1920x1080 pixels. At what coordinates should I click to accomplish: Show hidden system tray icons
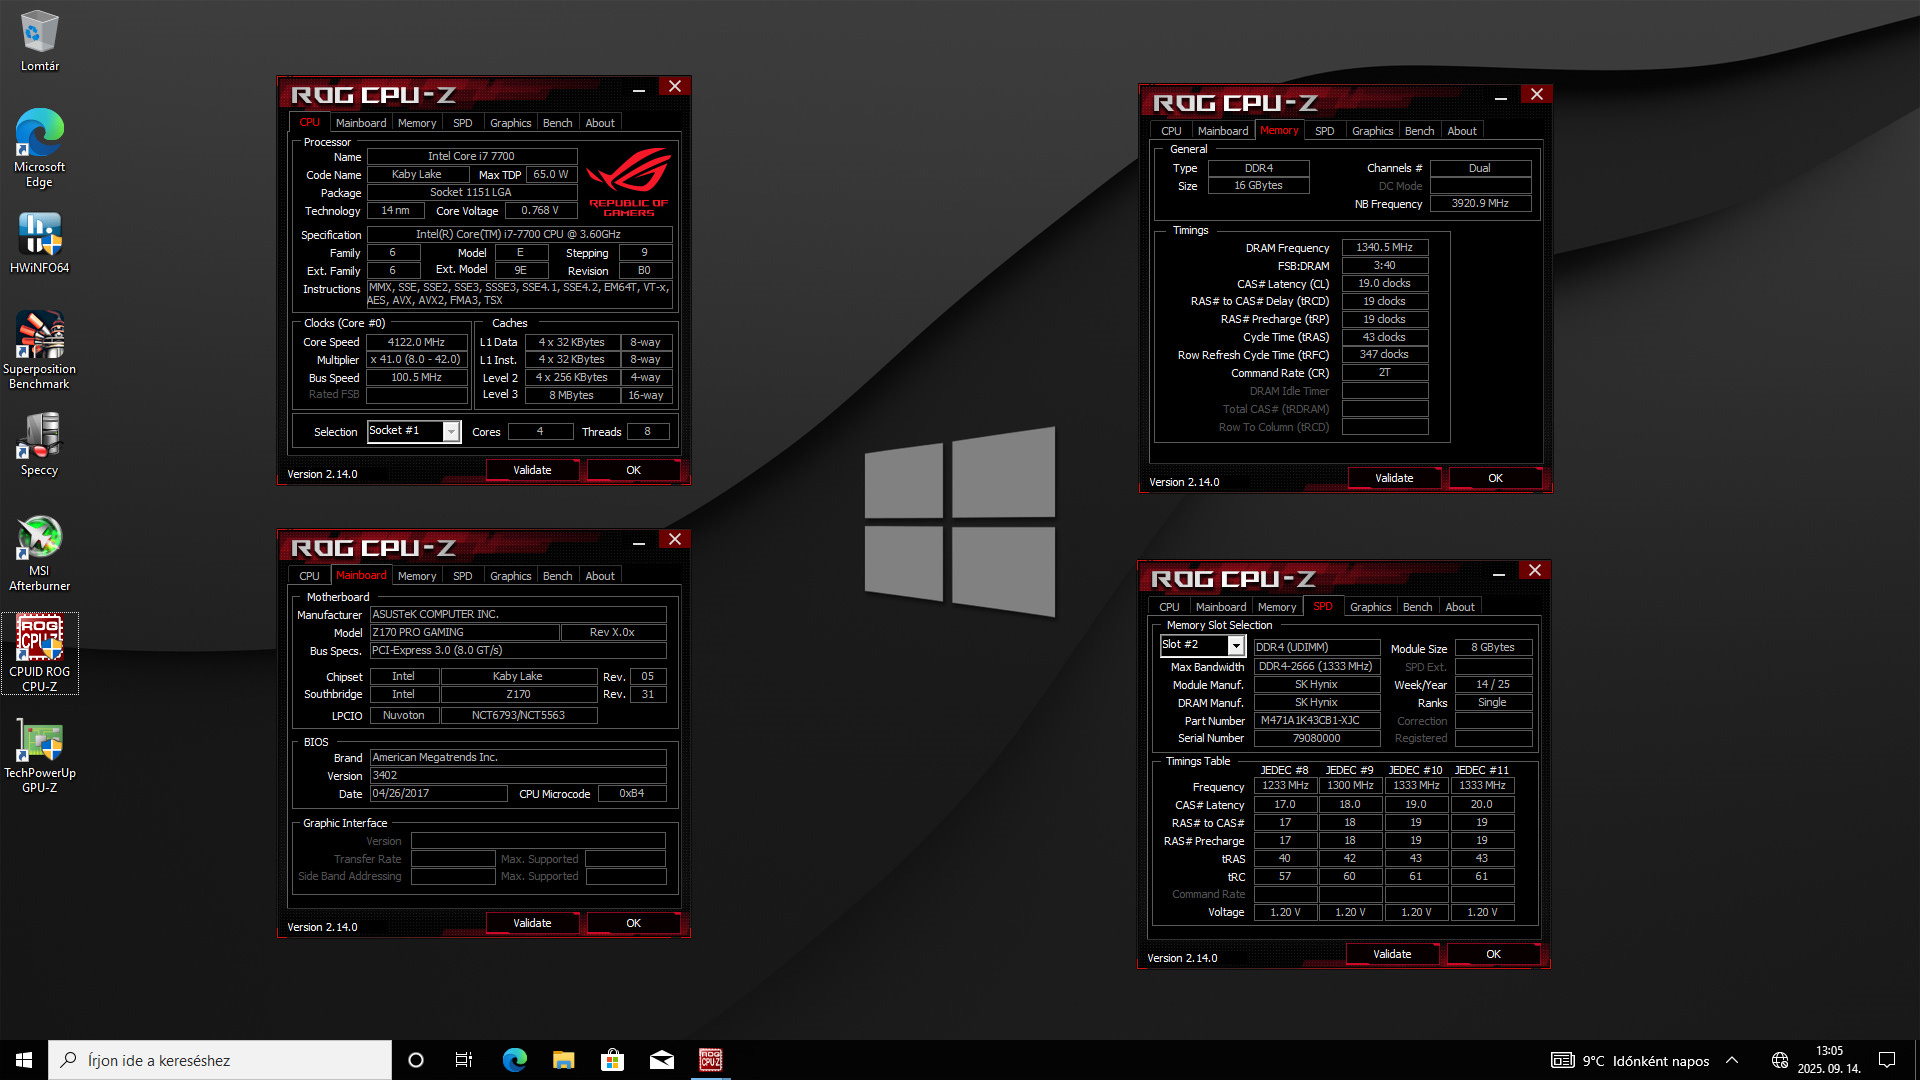pyautogui.click(x=1732, y=1060)
